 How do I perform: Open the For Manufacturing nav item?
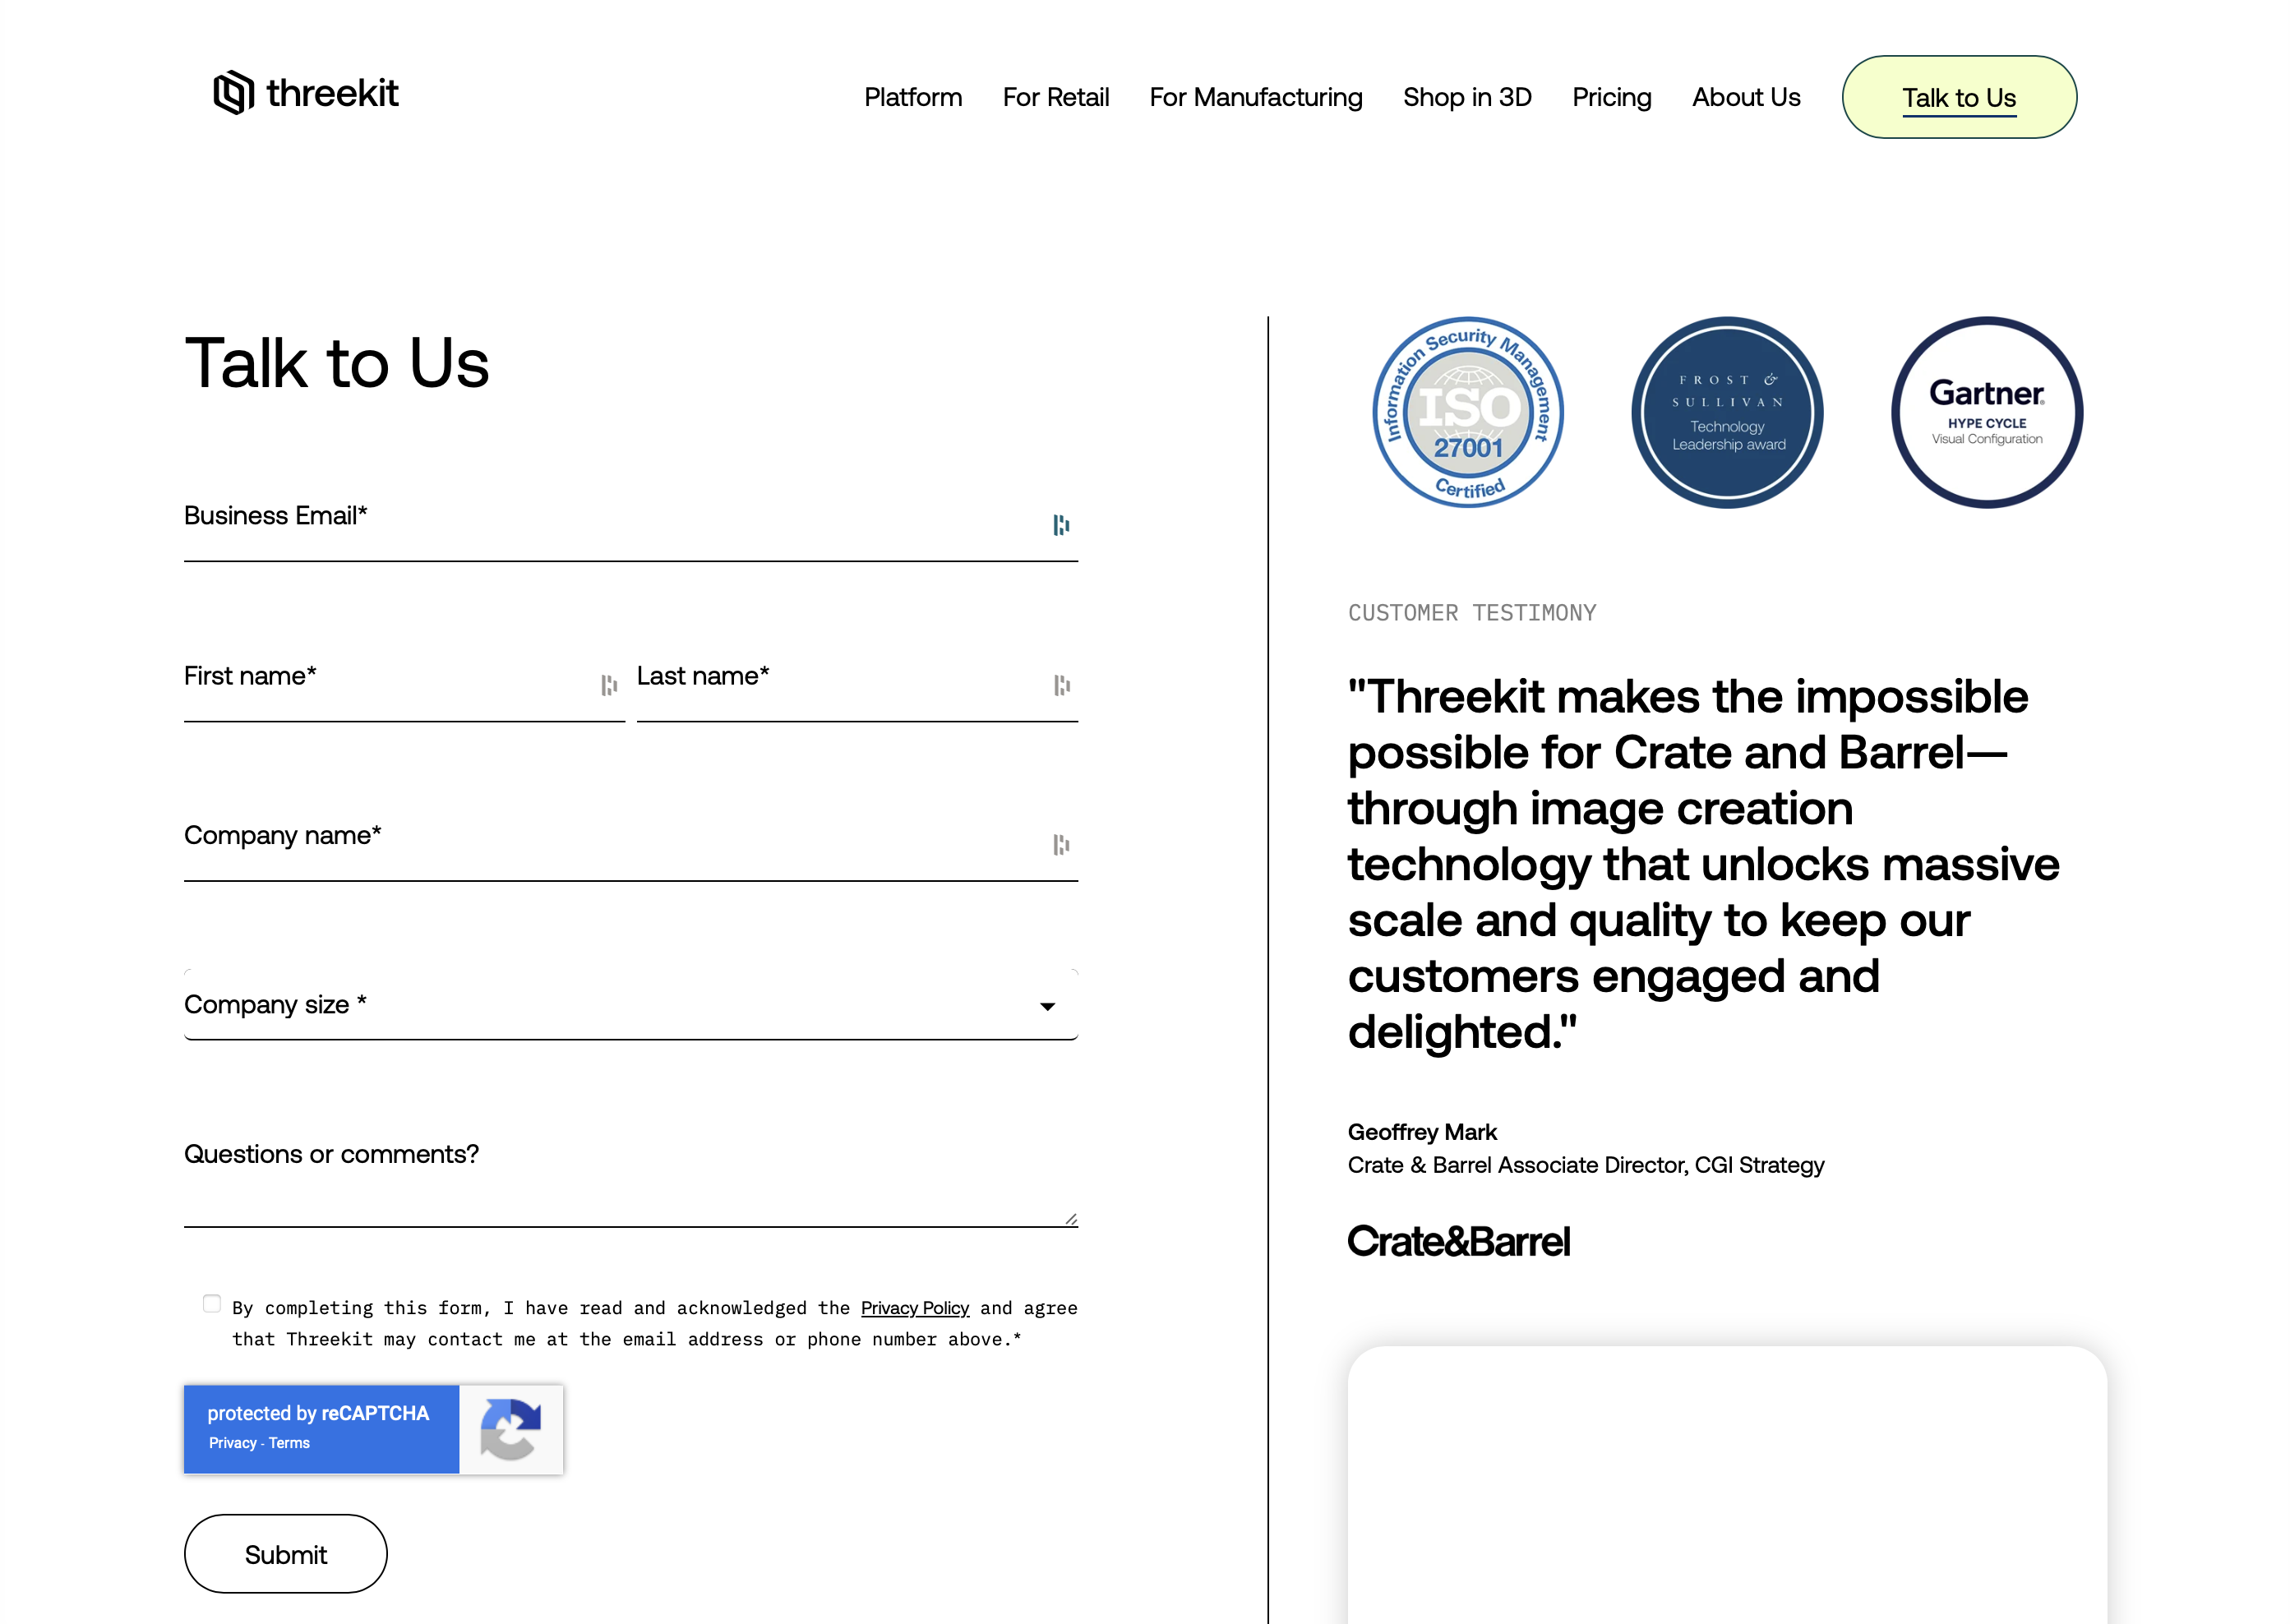coord(1255,97)
